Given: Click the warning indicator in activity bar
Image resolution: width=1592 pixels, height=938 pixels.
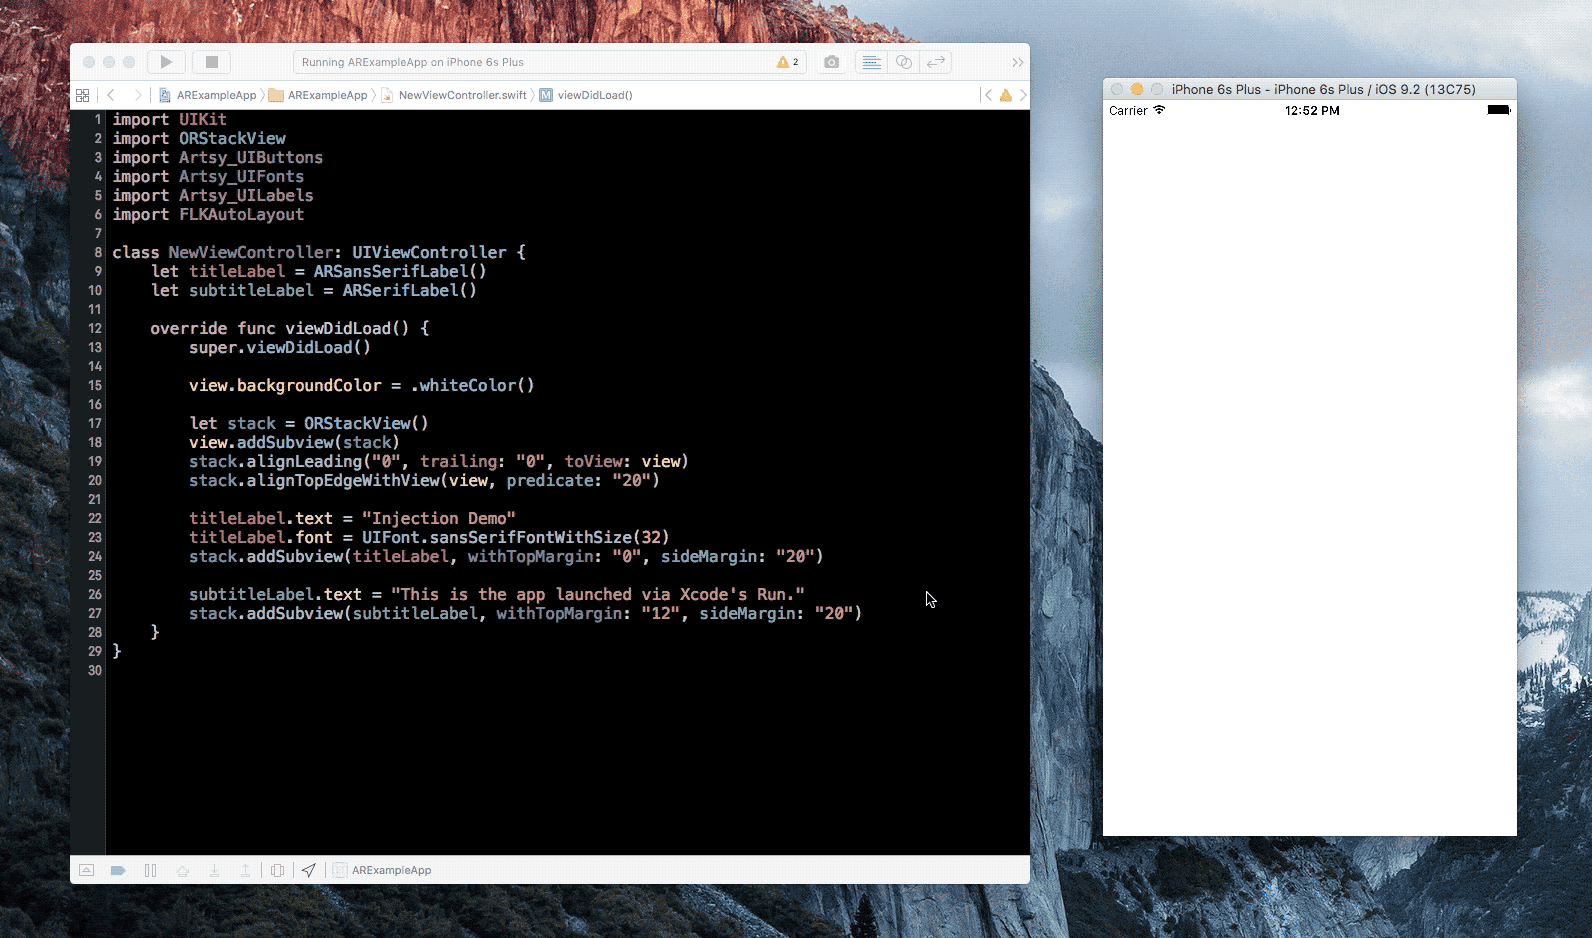Looking at the screenshot, I should [788, 62].
